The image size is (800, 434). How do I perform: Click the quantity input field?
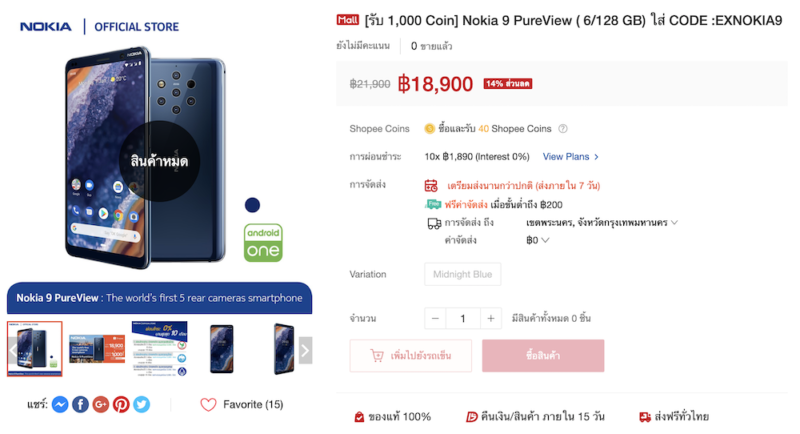click(x=463, y=318)
